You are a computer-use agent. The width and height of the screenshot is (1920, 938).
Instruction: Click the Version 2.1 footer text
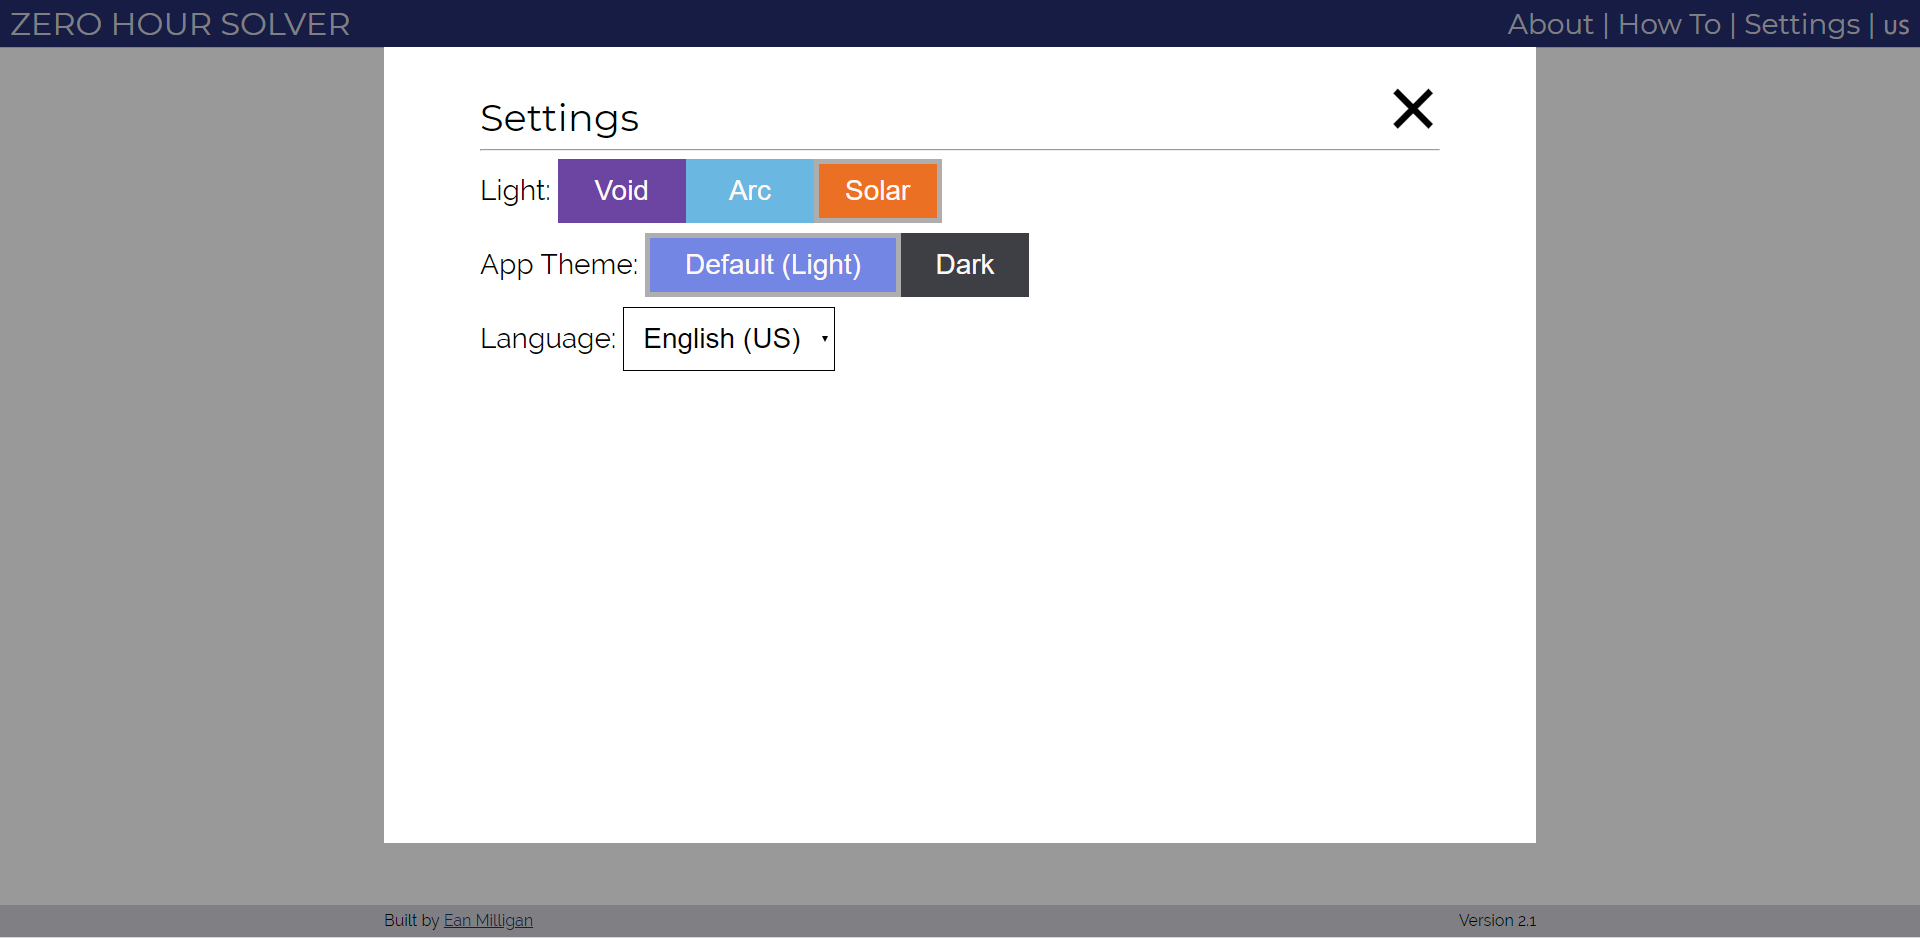click(x=1496, y=920)
